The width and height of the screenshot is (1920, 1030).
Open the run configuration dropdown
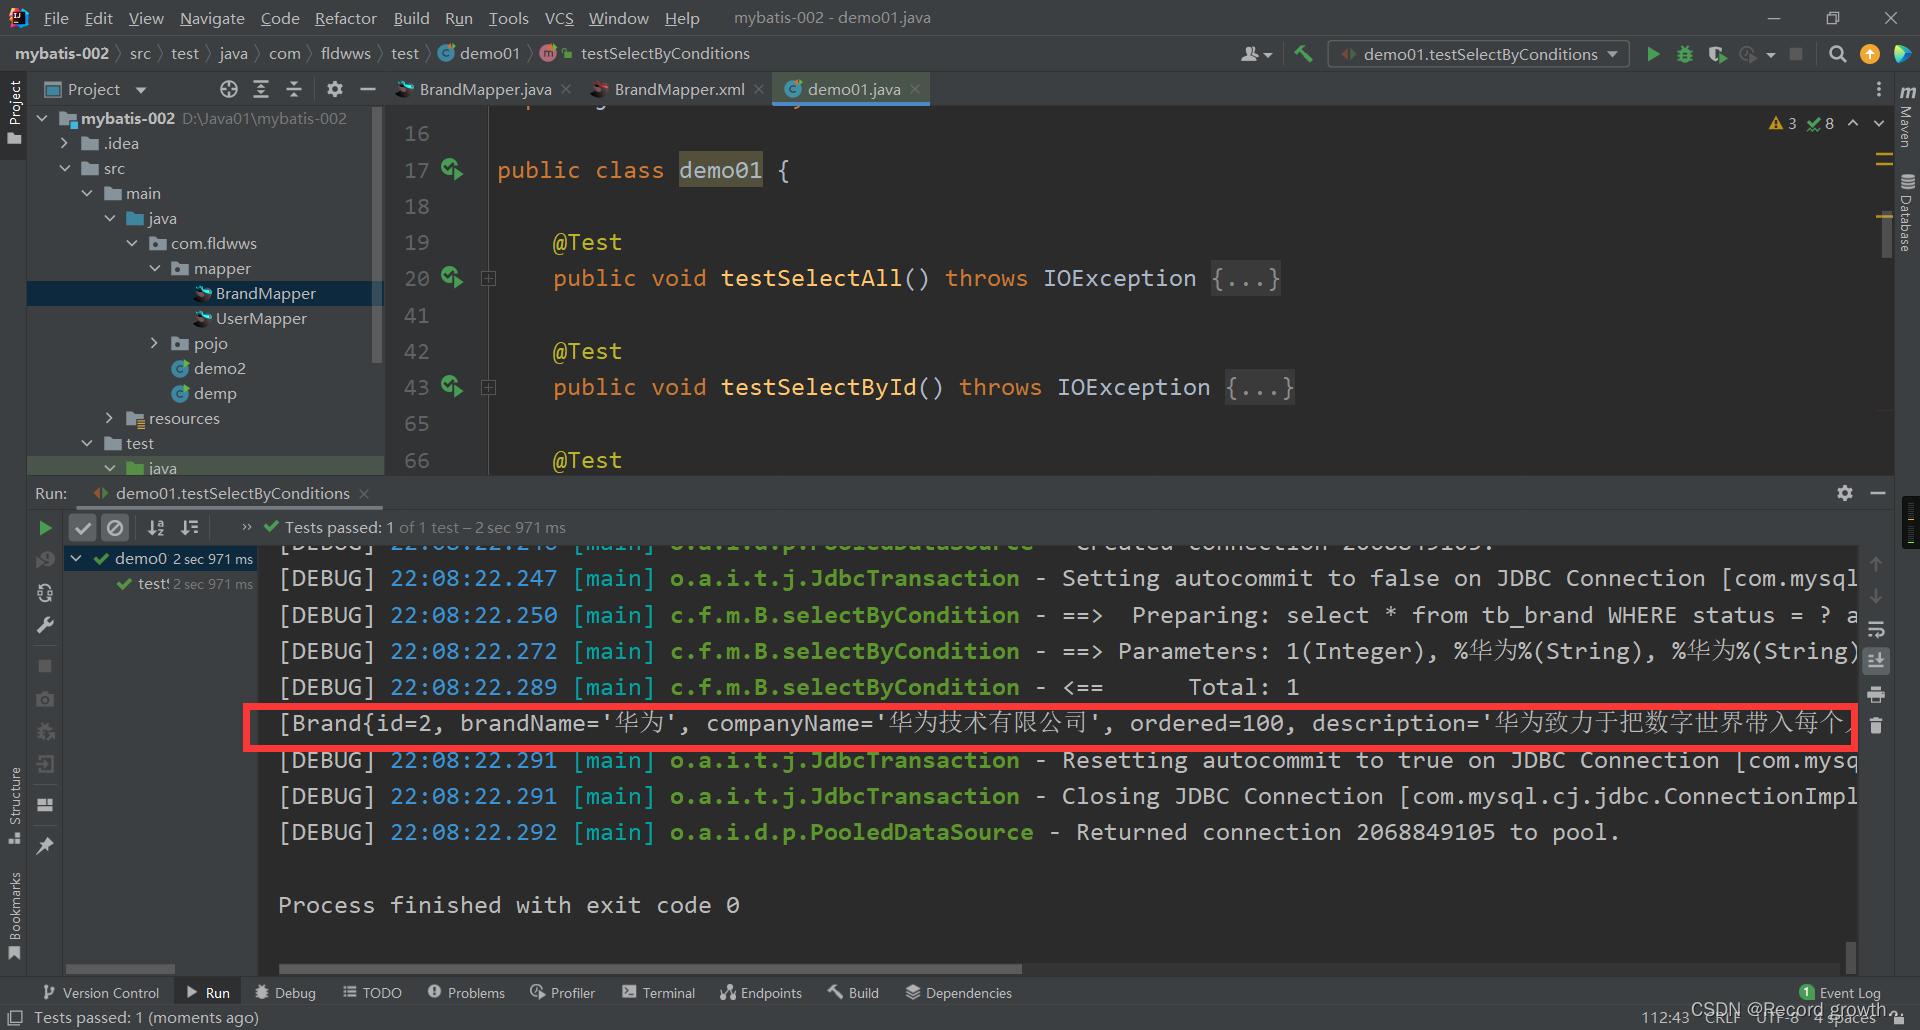[x=1478, y=54]
